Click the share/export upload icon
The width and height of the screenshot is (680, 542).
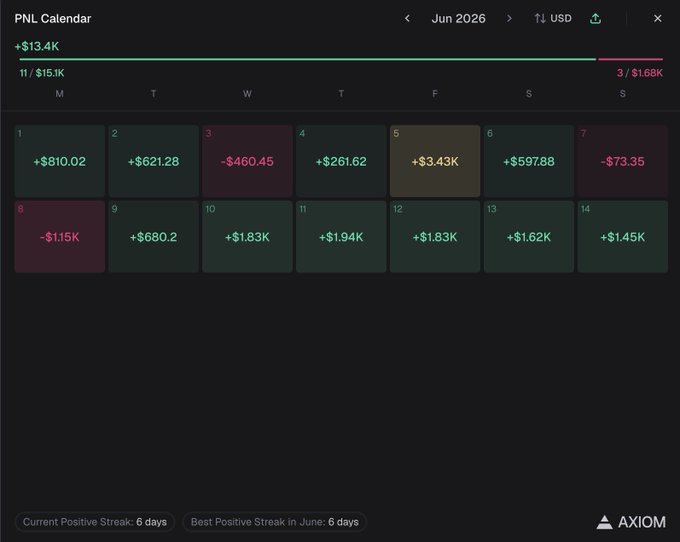click(595, 18)
